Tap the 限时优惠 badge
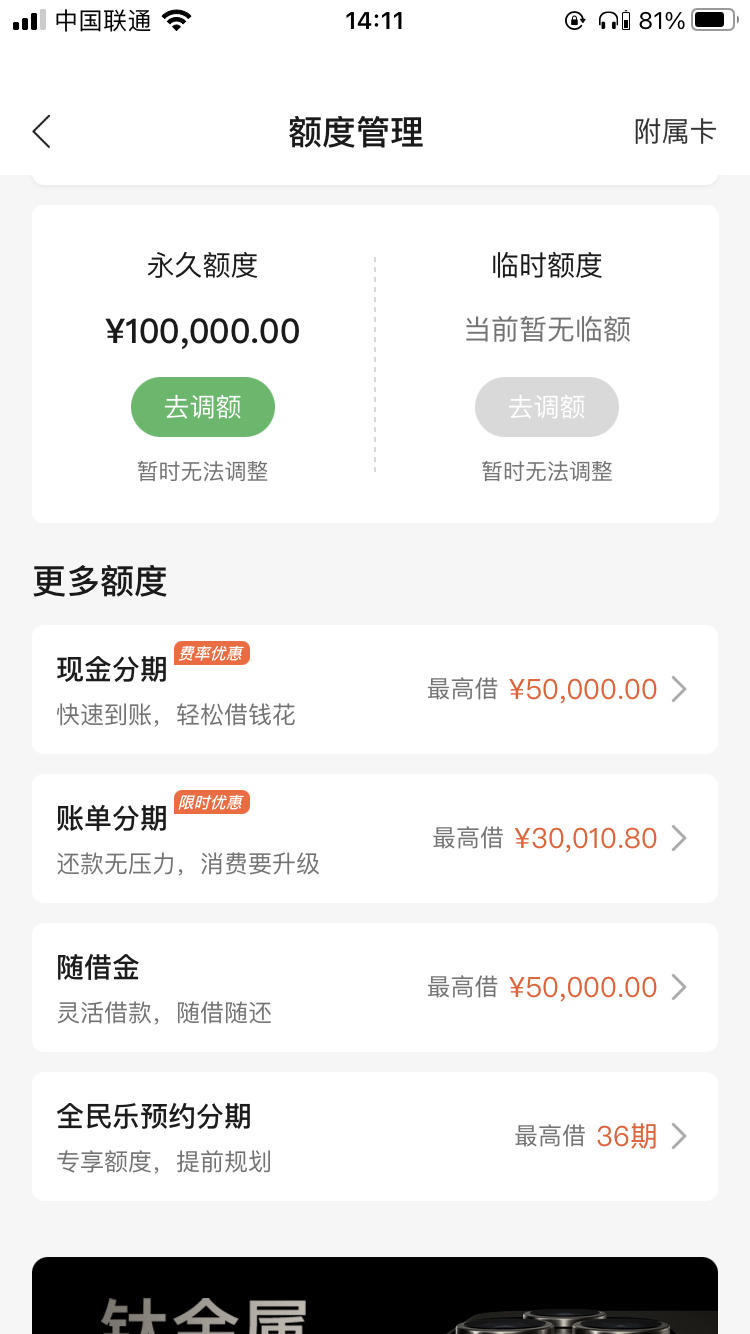Screen dimensions: 750x1334 211,802
